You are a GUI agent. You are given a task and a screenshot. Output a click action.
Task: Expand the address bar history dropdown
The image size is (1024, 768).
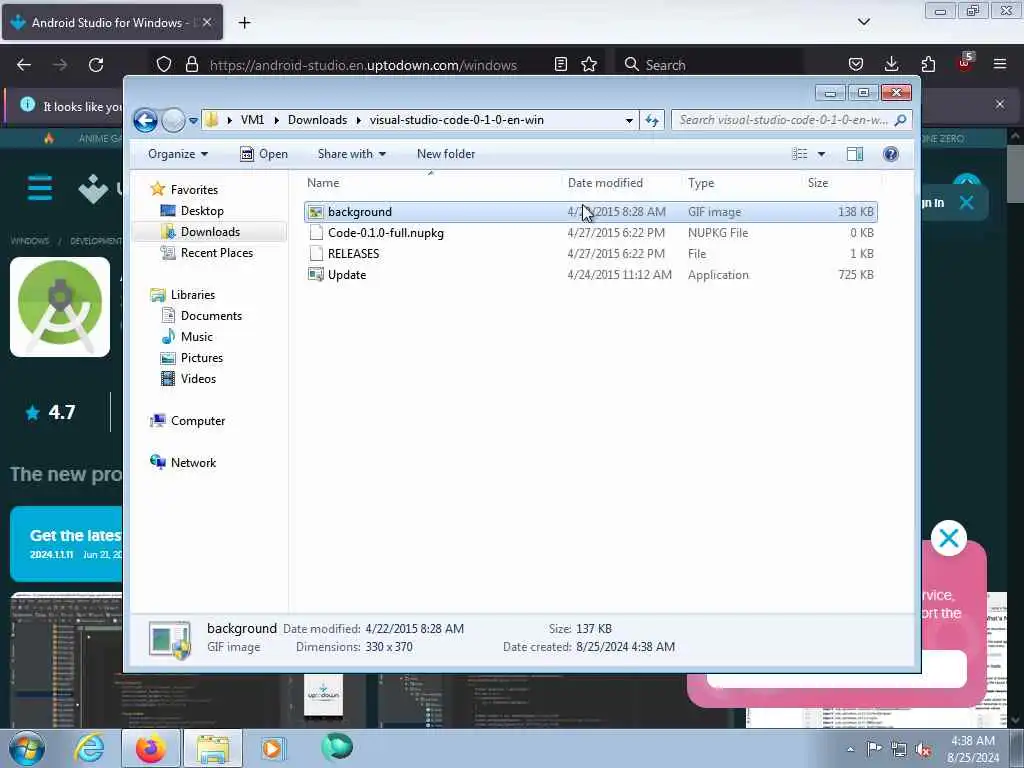(x=629, y=120)
